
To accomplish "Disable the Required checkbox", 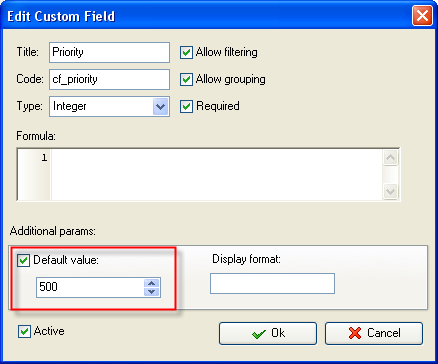I will [x=186, y=107].
